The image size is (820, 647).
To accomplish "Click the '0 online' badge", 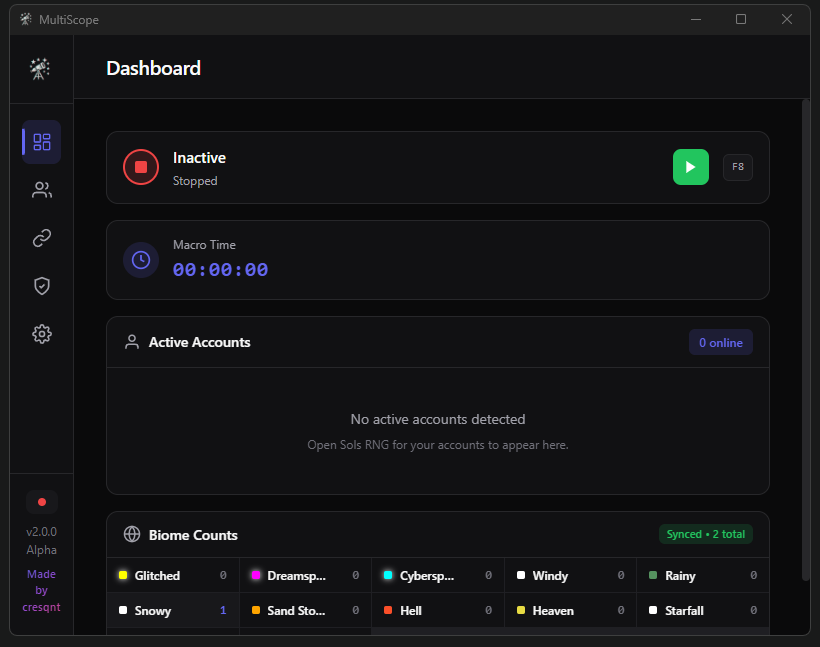I will point(720,342).
